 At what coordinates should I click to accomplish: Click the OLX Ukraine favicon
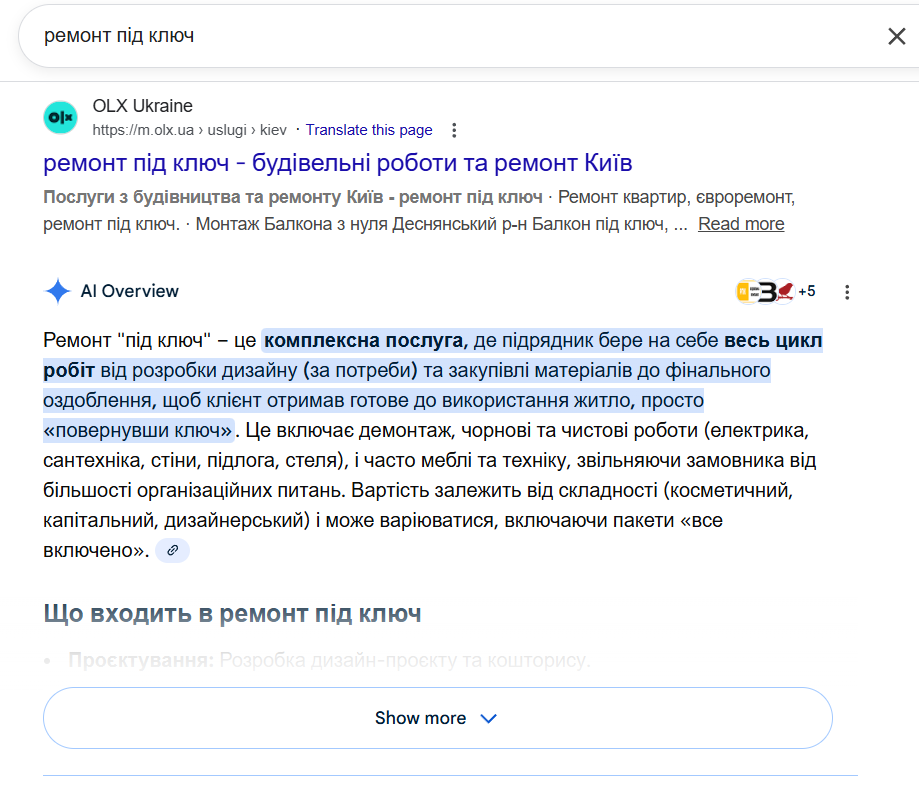[60, 117]
